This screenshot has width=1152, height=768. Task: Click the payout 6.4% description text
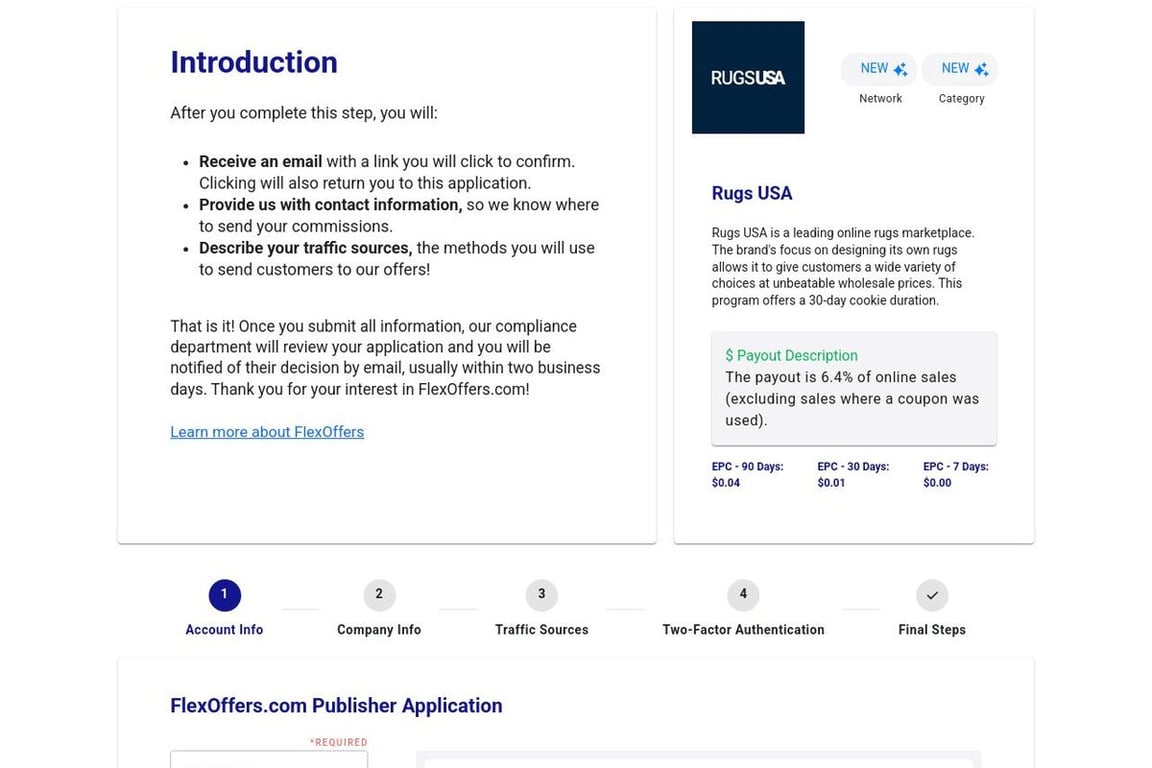[x=852, y=399]
